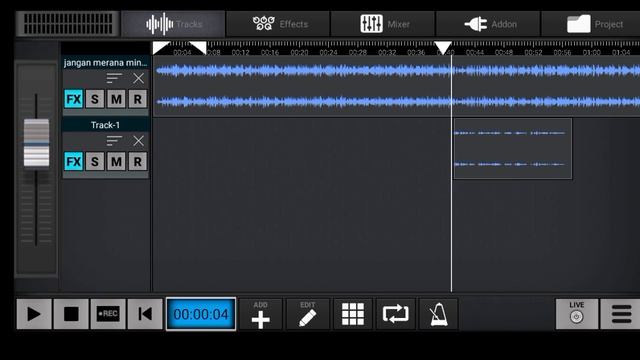Solo the jangan merana track
640x360 pixels.
(95, 99)
